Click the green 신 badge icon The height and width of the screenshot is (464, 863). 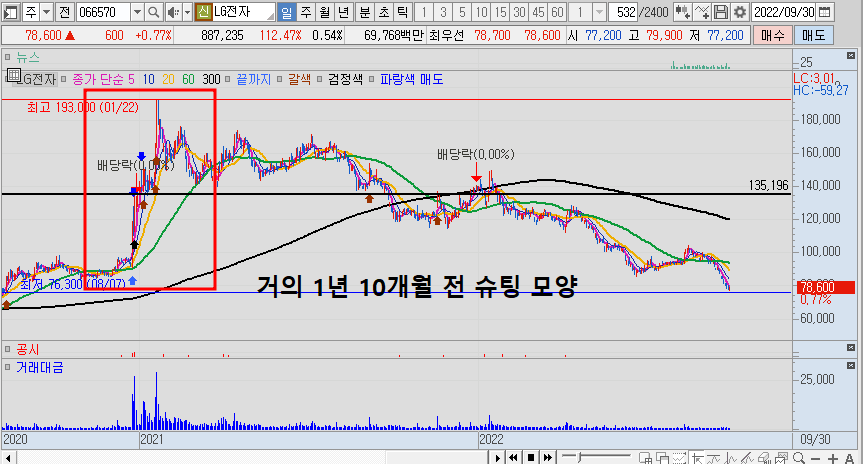[203, 12]
